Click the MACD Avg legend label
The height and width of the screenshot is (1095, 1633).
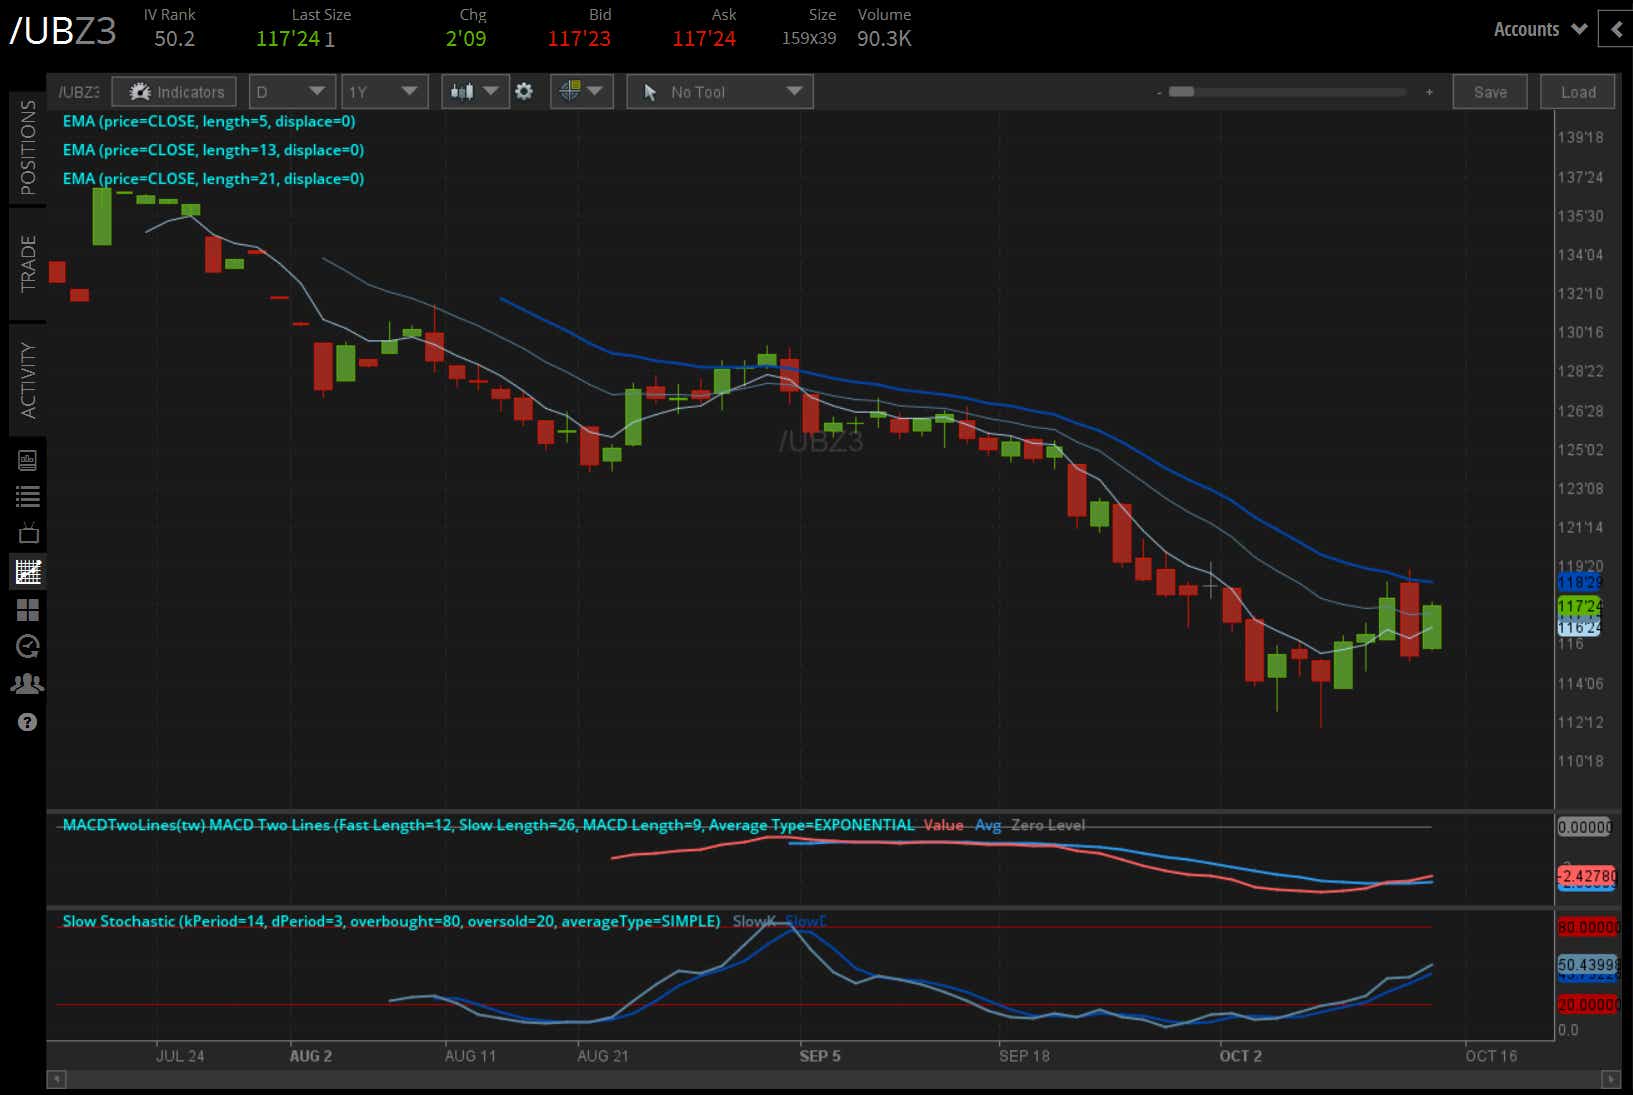[988, 825]
